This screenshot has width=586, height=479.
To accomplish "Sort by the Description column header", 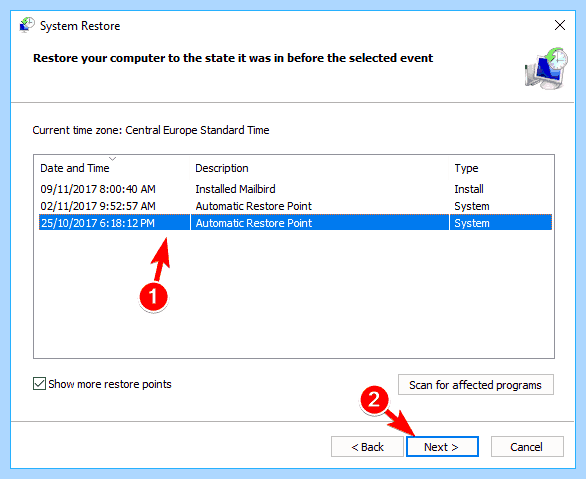I will click(x=320, y=168).
